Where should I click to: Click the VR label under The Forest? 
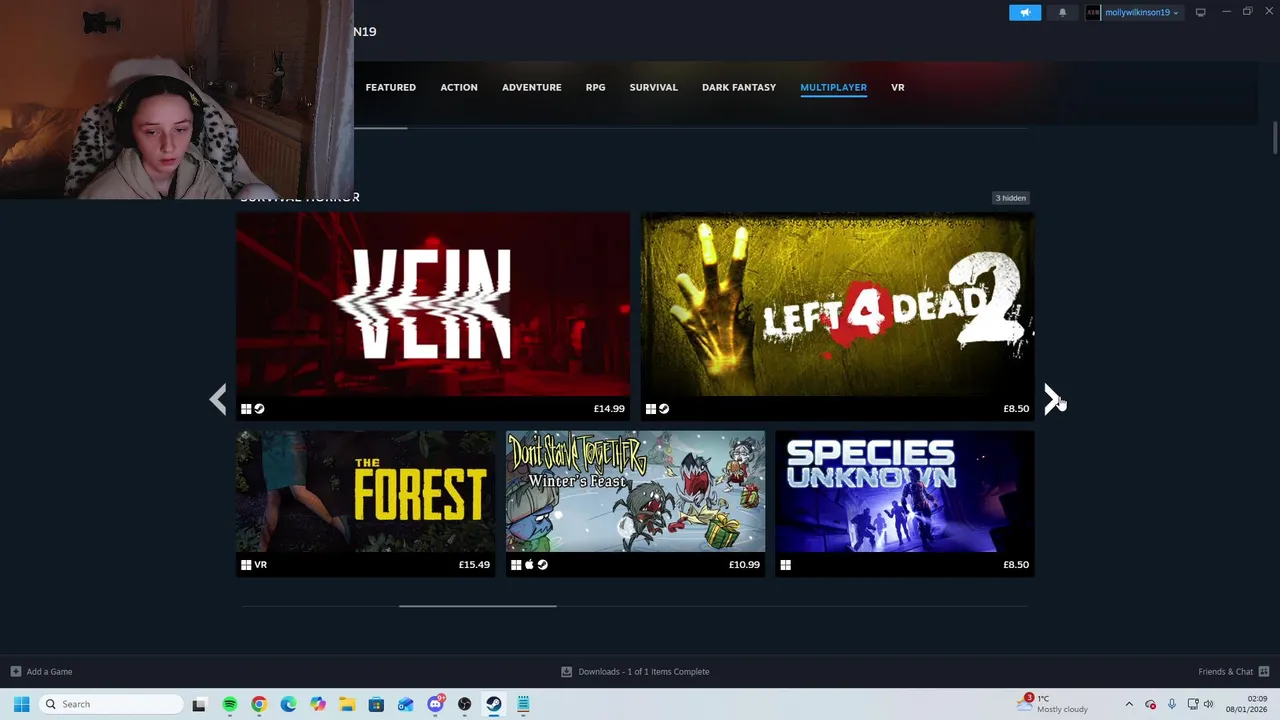point(261,565)
